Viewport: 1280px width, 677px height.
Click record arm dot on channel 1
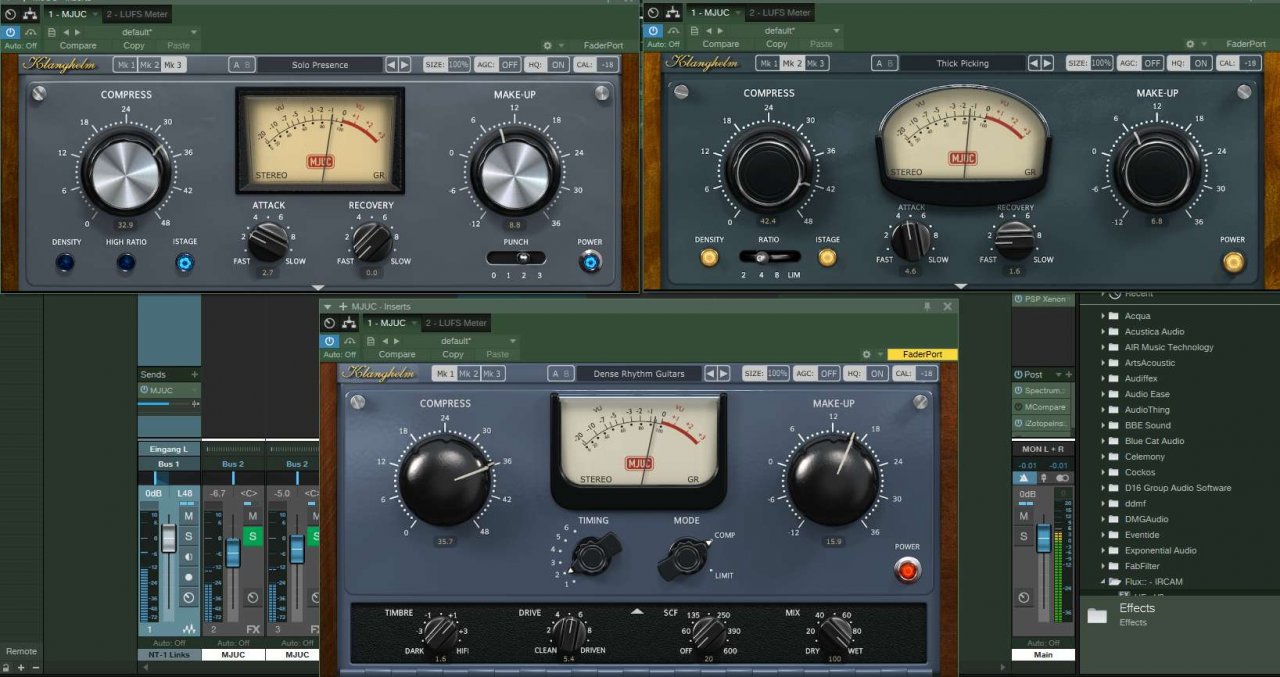click(187, 577)
